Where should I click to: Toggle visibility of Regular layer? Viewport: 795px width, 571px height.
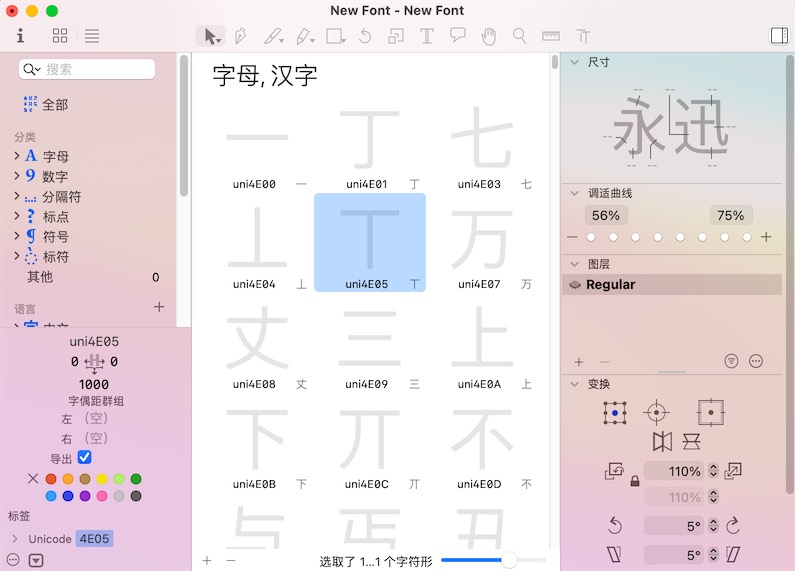[x=575, y=285]
